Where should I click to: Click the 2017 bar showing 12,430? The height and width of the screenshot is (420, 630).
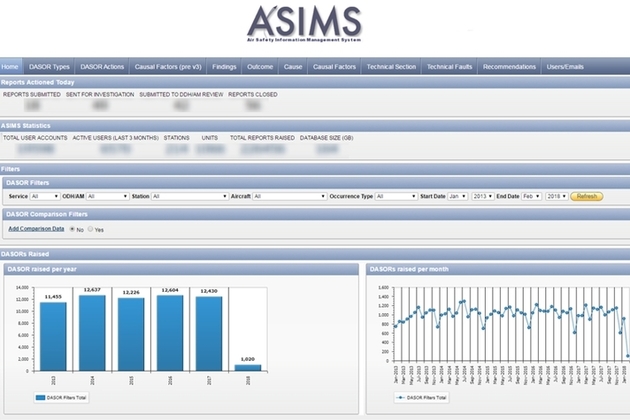point(209,334)
